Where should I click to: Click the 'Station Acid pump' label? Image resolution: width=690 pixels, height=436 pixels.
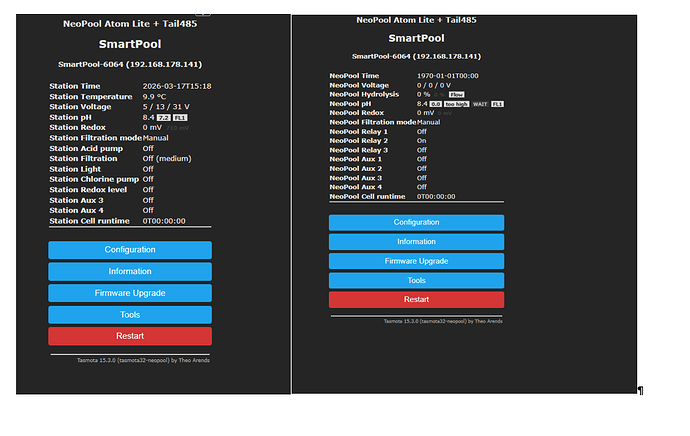pos(86,149)
